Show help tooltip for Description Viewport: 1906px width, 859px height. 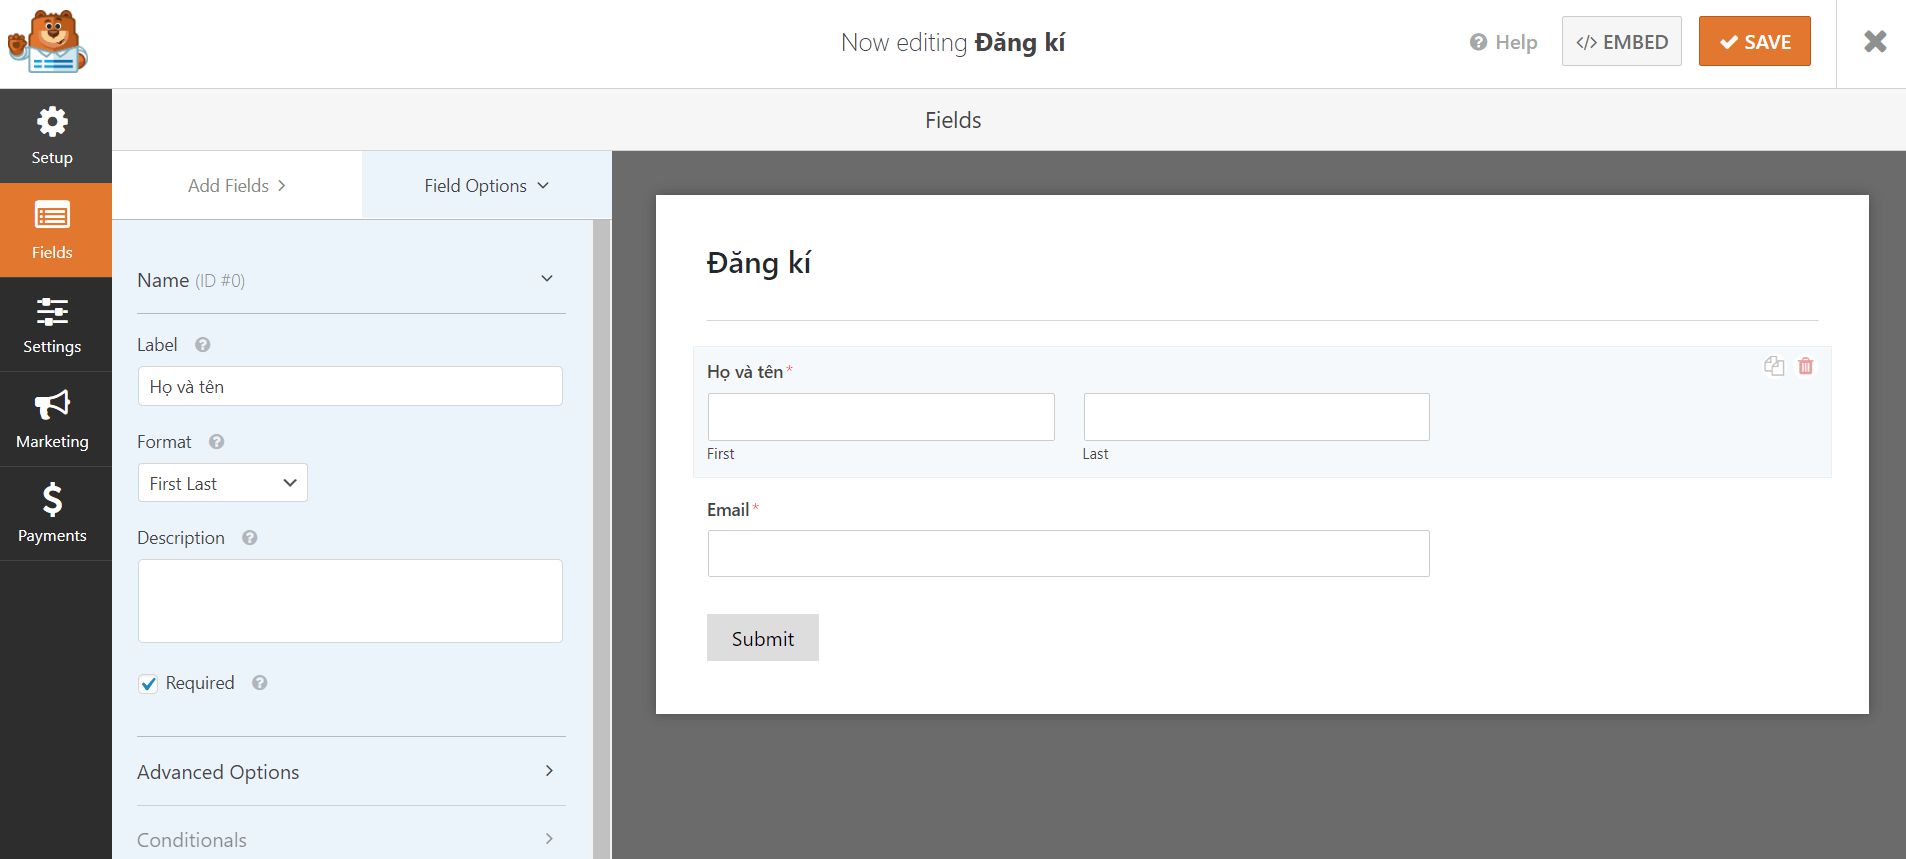coord(250,538)
